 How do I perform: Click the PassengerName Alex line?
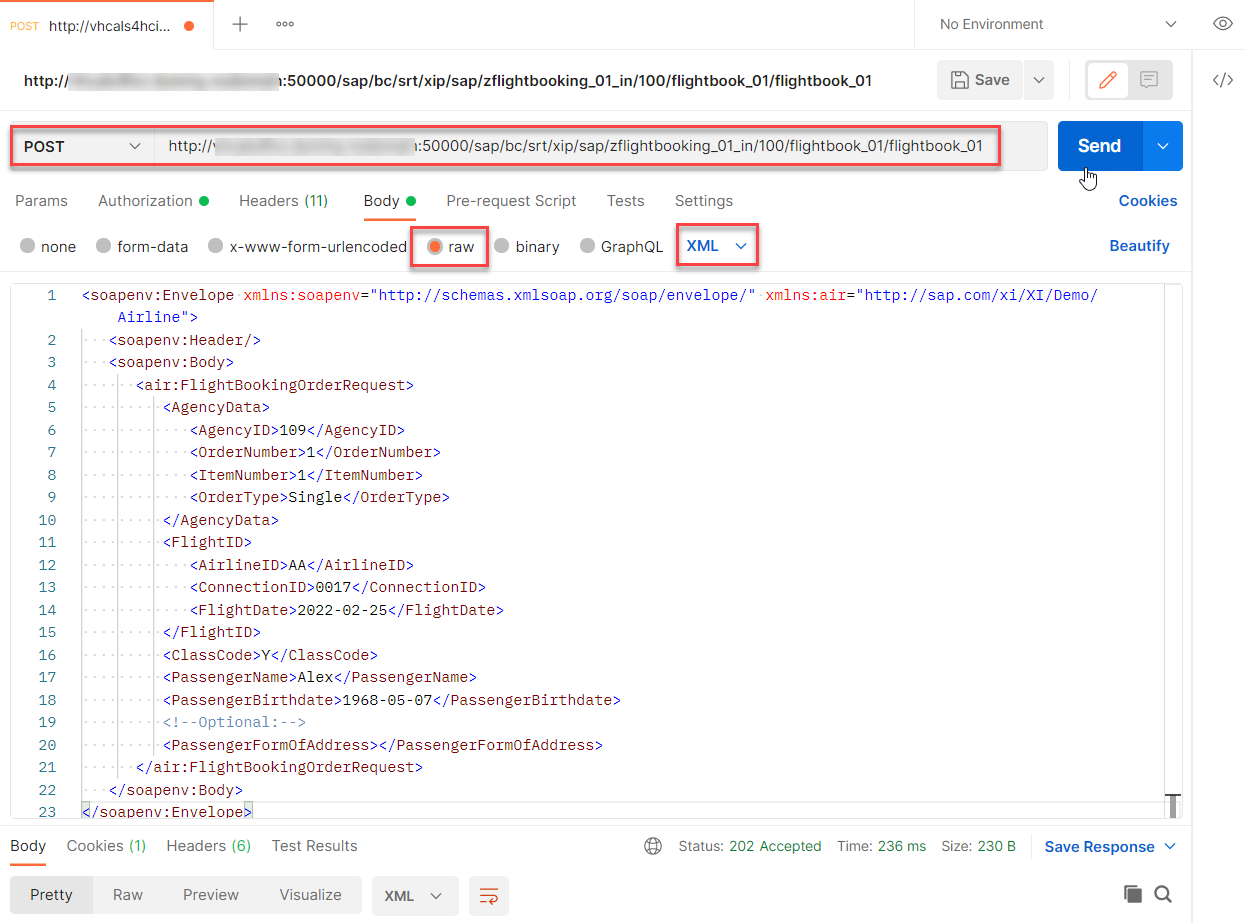320,677
